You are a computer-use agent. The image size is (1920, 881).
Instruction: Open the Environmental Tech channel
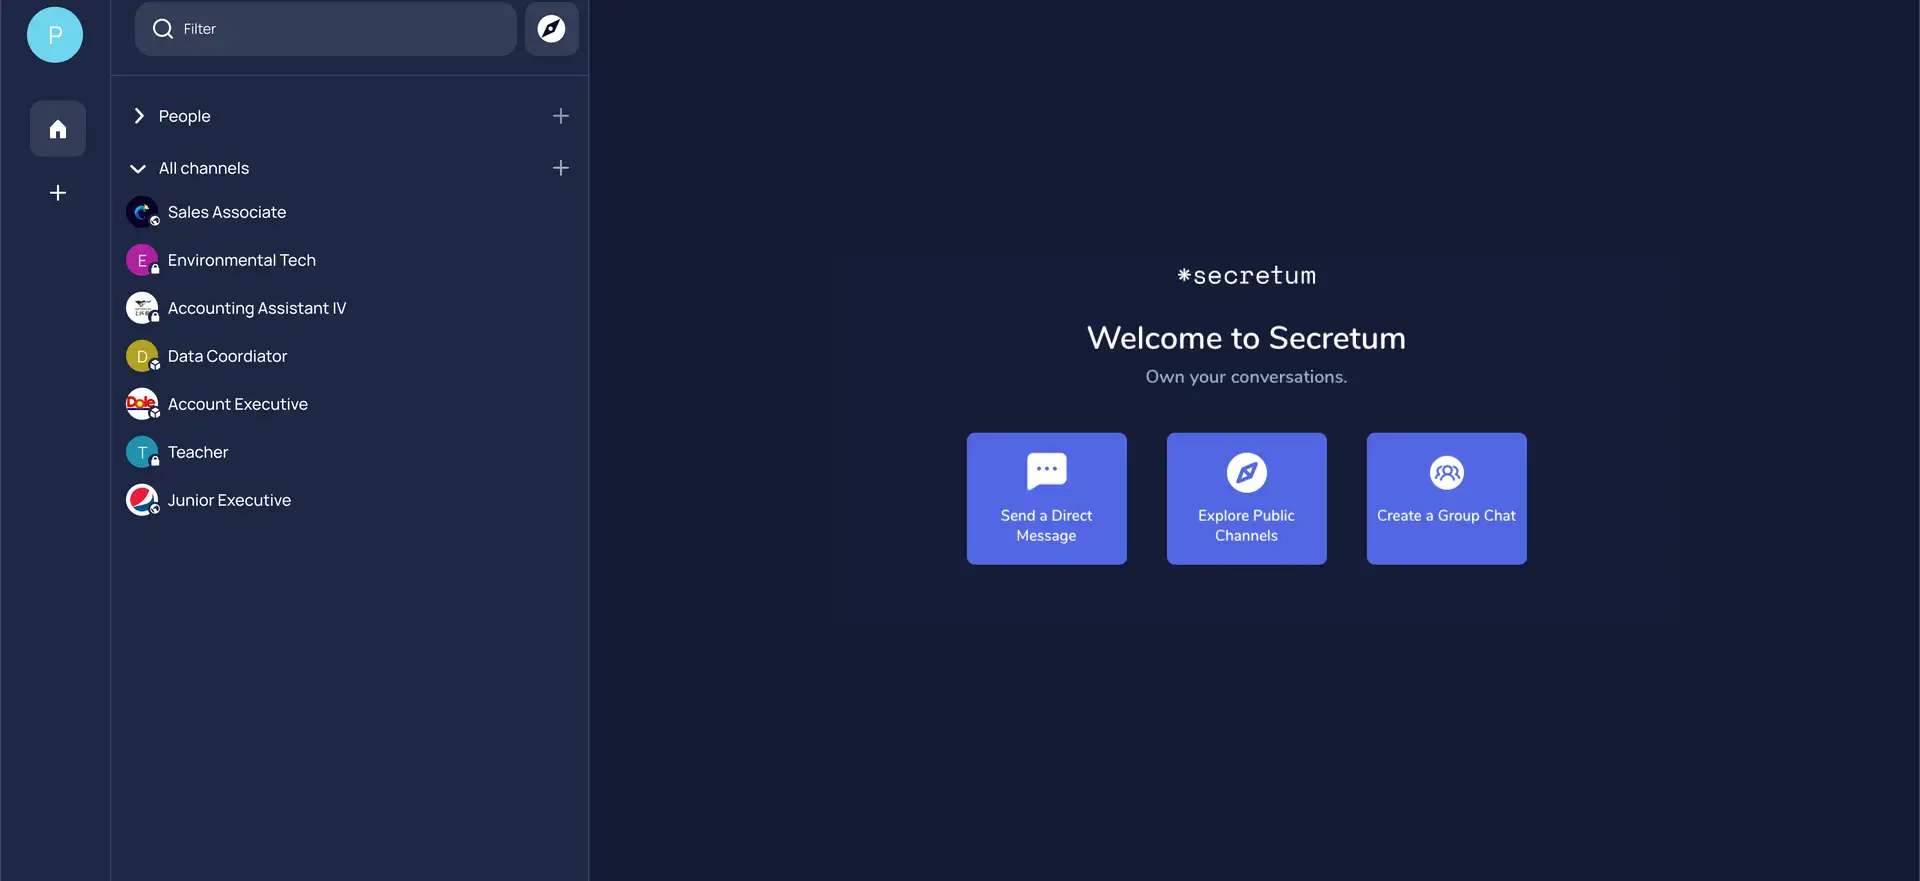point(241,260)
